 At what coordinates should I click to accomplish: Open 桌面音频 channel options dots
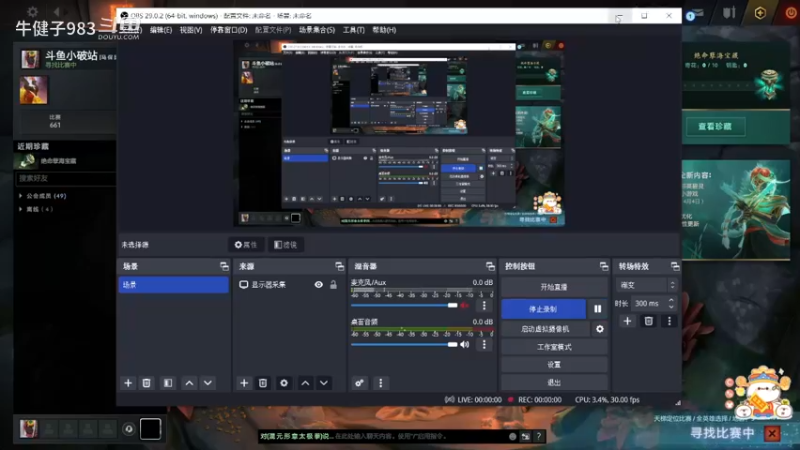click(x=484, y=345)
